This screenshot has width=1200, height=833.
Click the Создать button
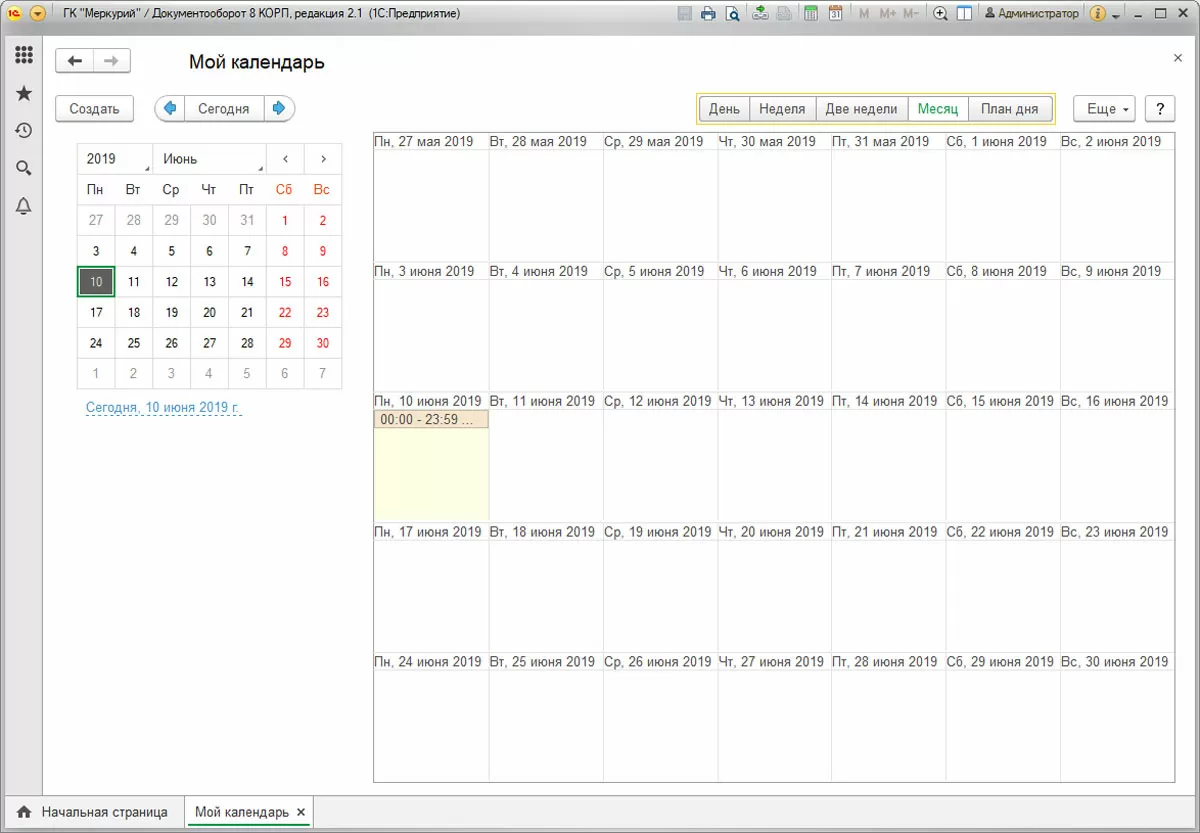pos(95,109)
